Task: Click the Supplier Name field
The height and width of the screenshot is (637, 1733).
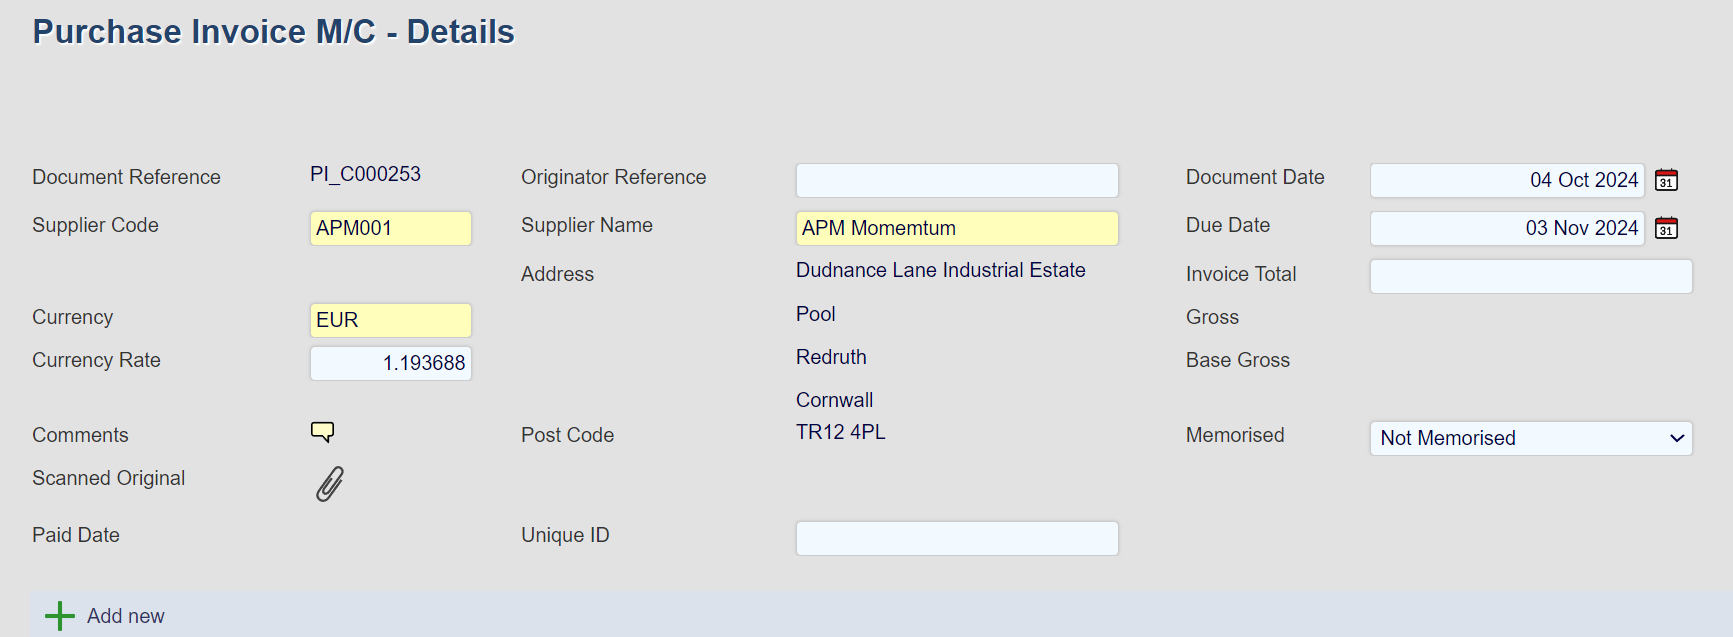Action: [956, 228]
